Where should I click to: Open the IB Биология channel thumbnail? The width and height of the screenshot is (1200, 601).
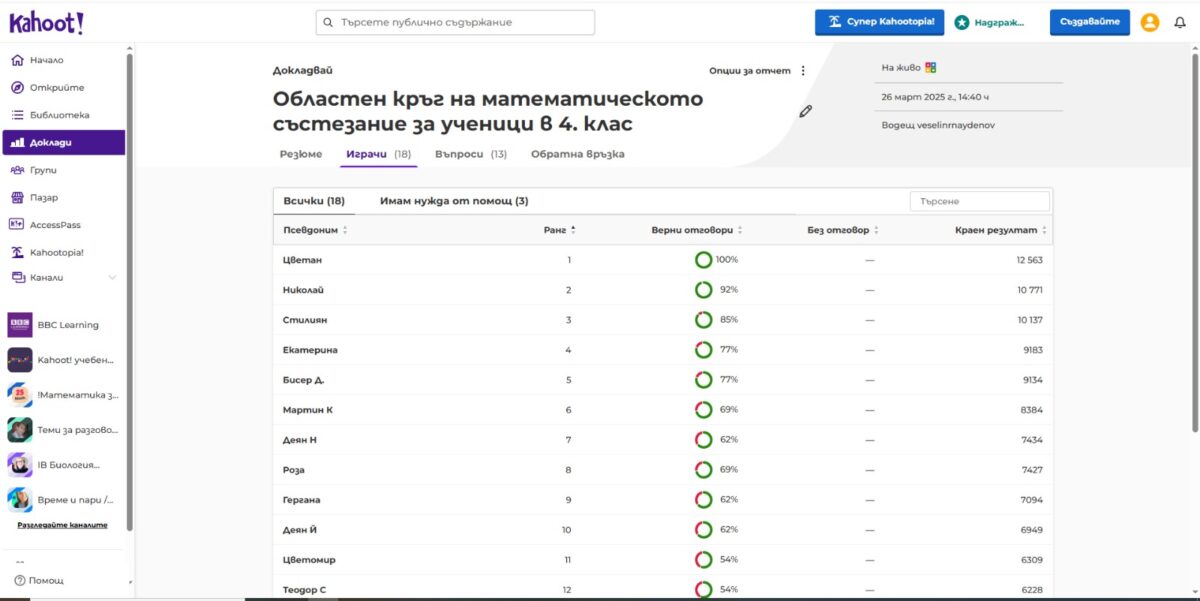tap(20, 464)
